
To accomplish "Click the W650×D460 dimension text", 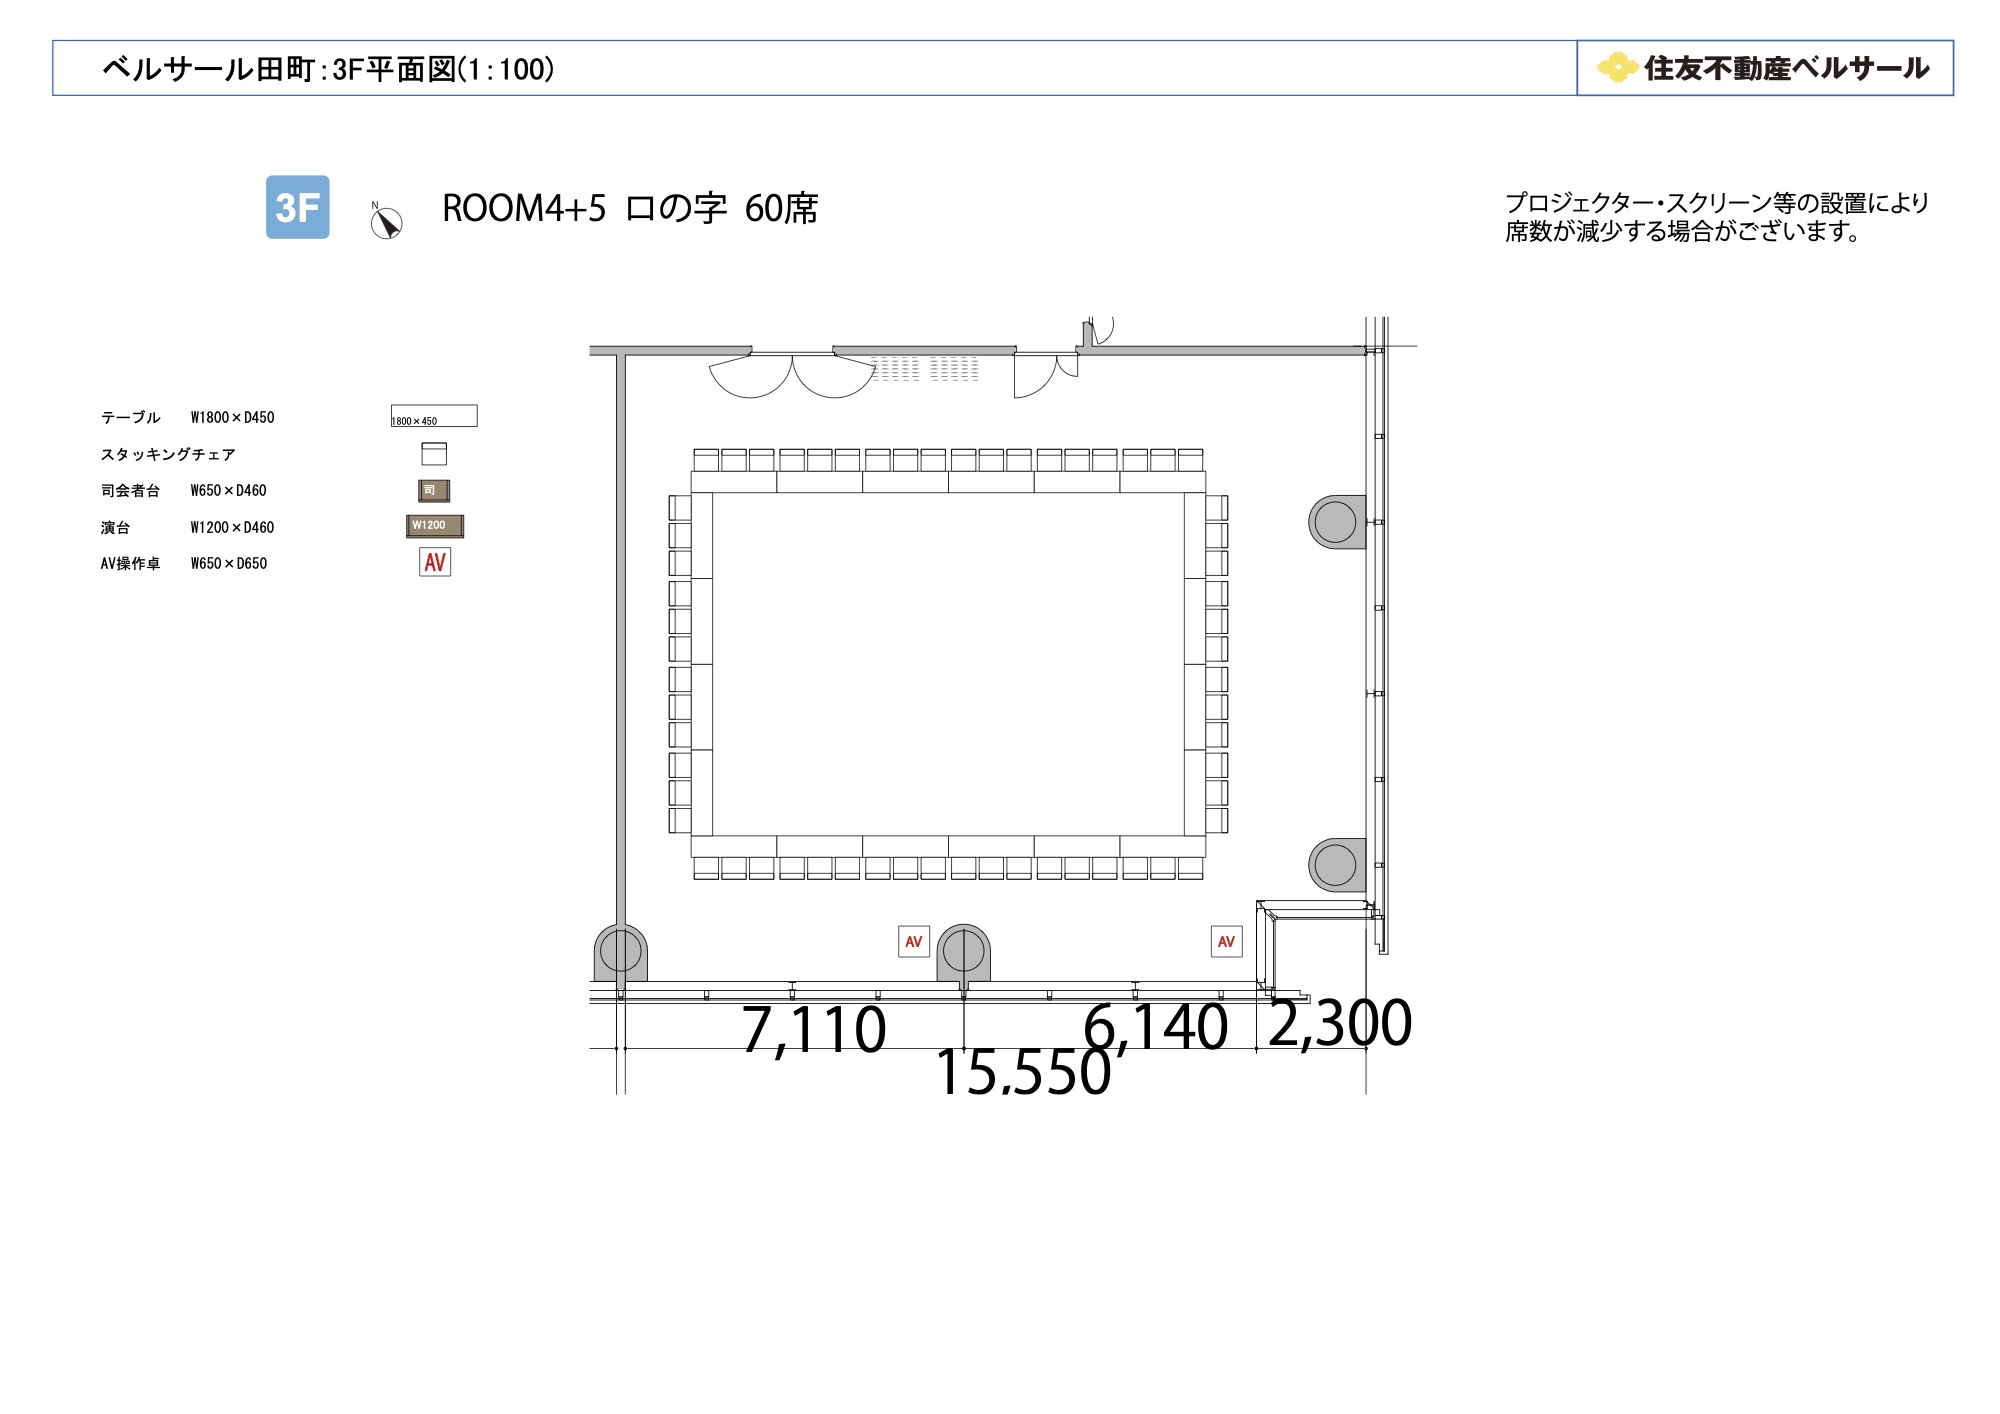I will (x=228, y=490).
